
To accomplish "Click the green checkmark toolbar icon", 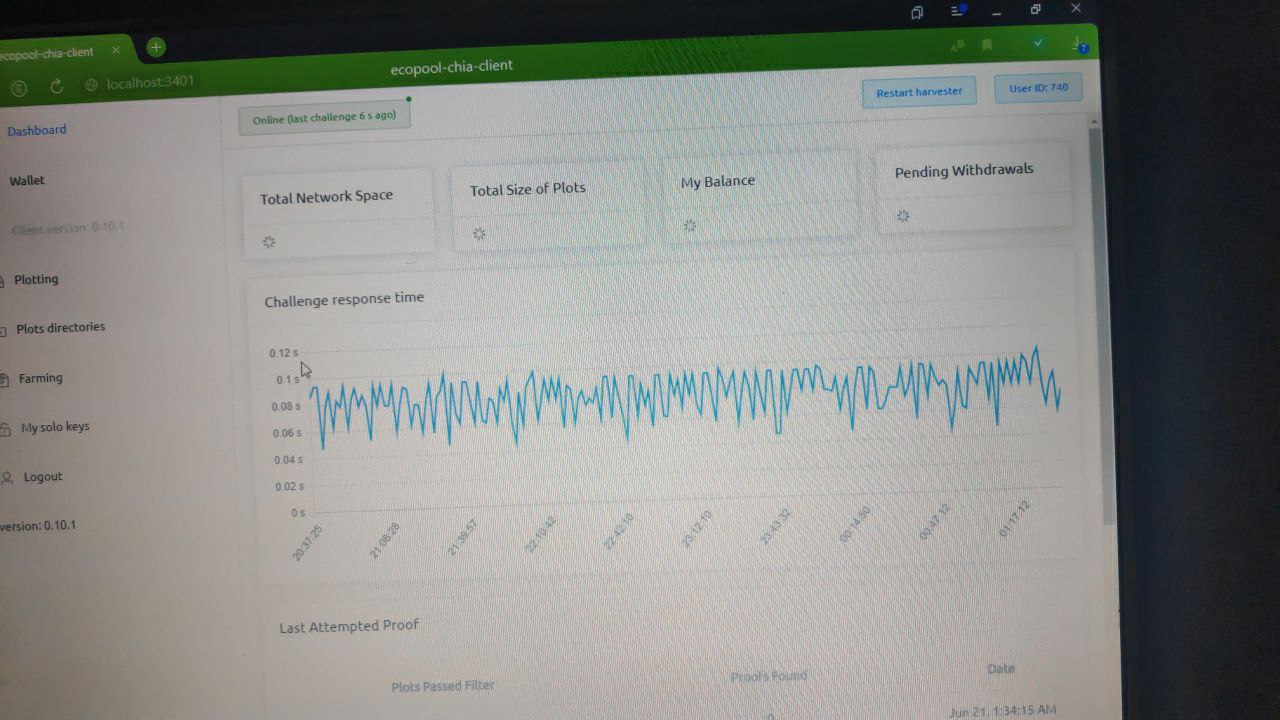I will click(x=1038, y=43).
